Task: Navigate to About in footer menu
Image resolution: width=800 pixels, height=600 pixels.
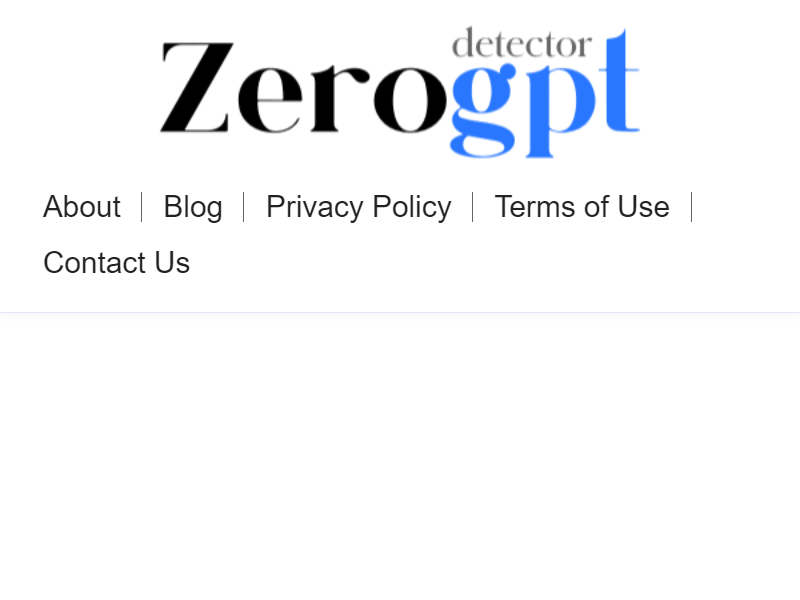Action: 82,207
